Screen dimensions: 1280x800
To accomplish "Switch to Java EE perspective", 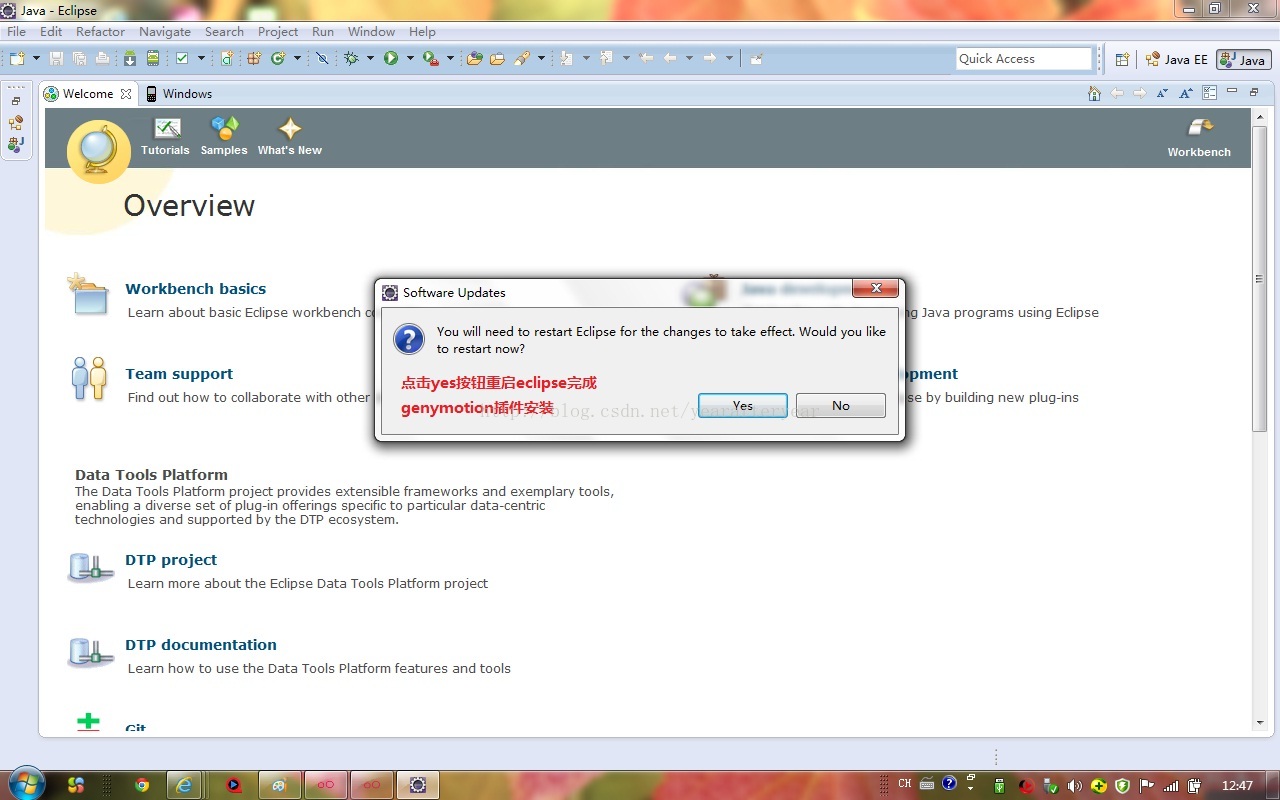I will click(x=1177, y=59).
